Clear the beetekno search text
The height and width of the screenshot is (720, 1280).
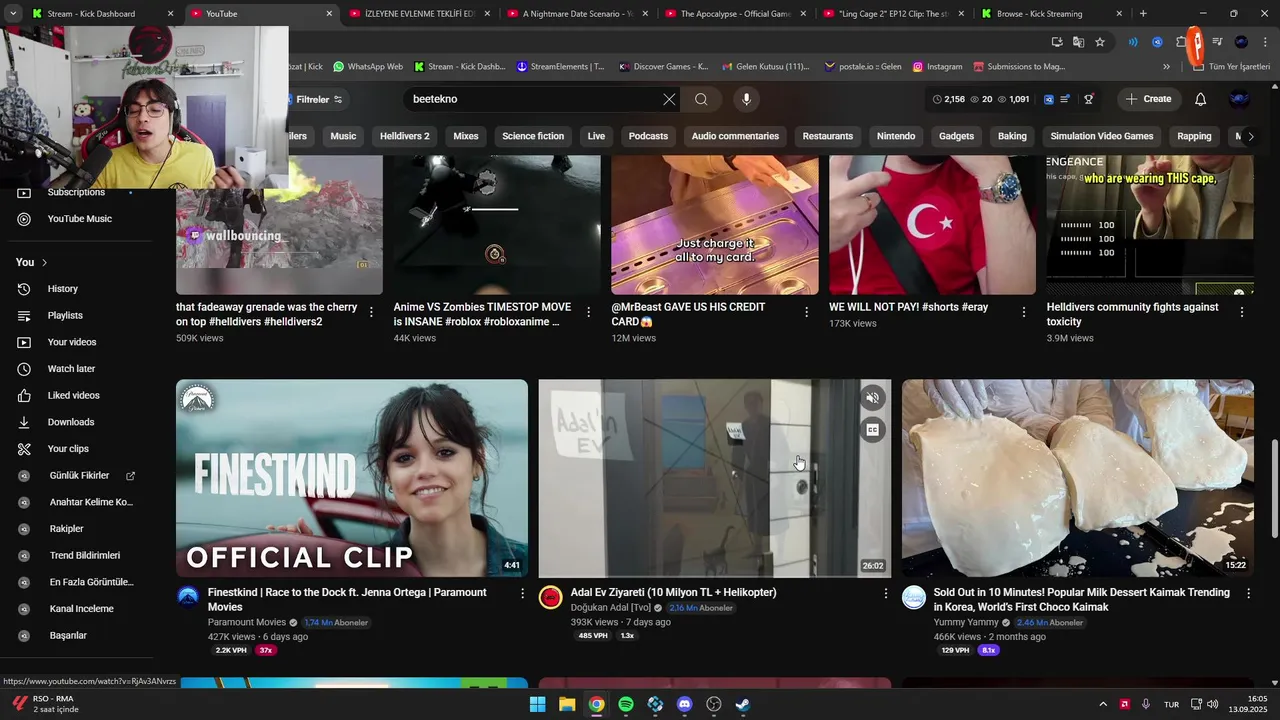(x=669, y=99)
